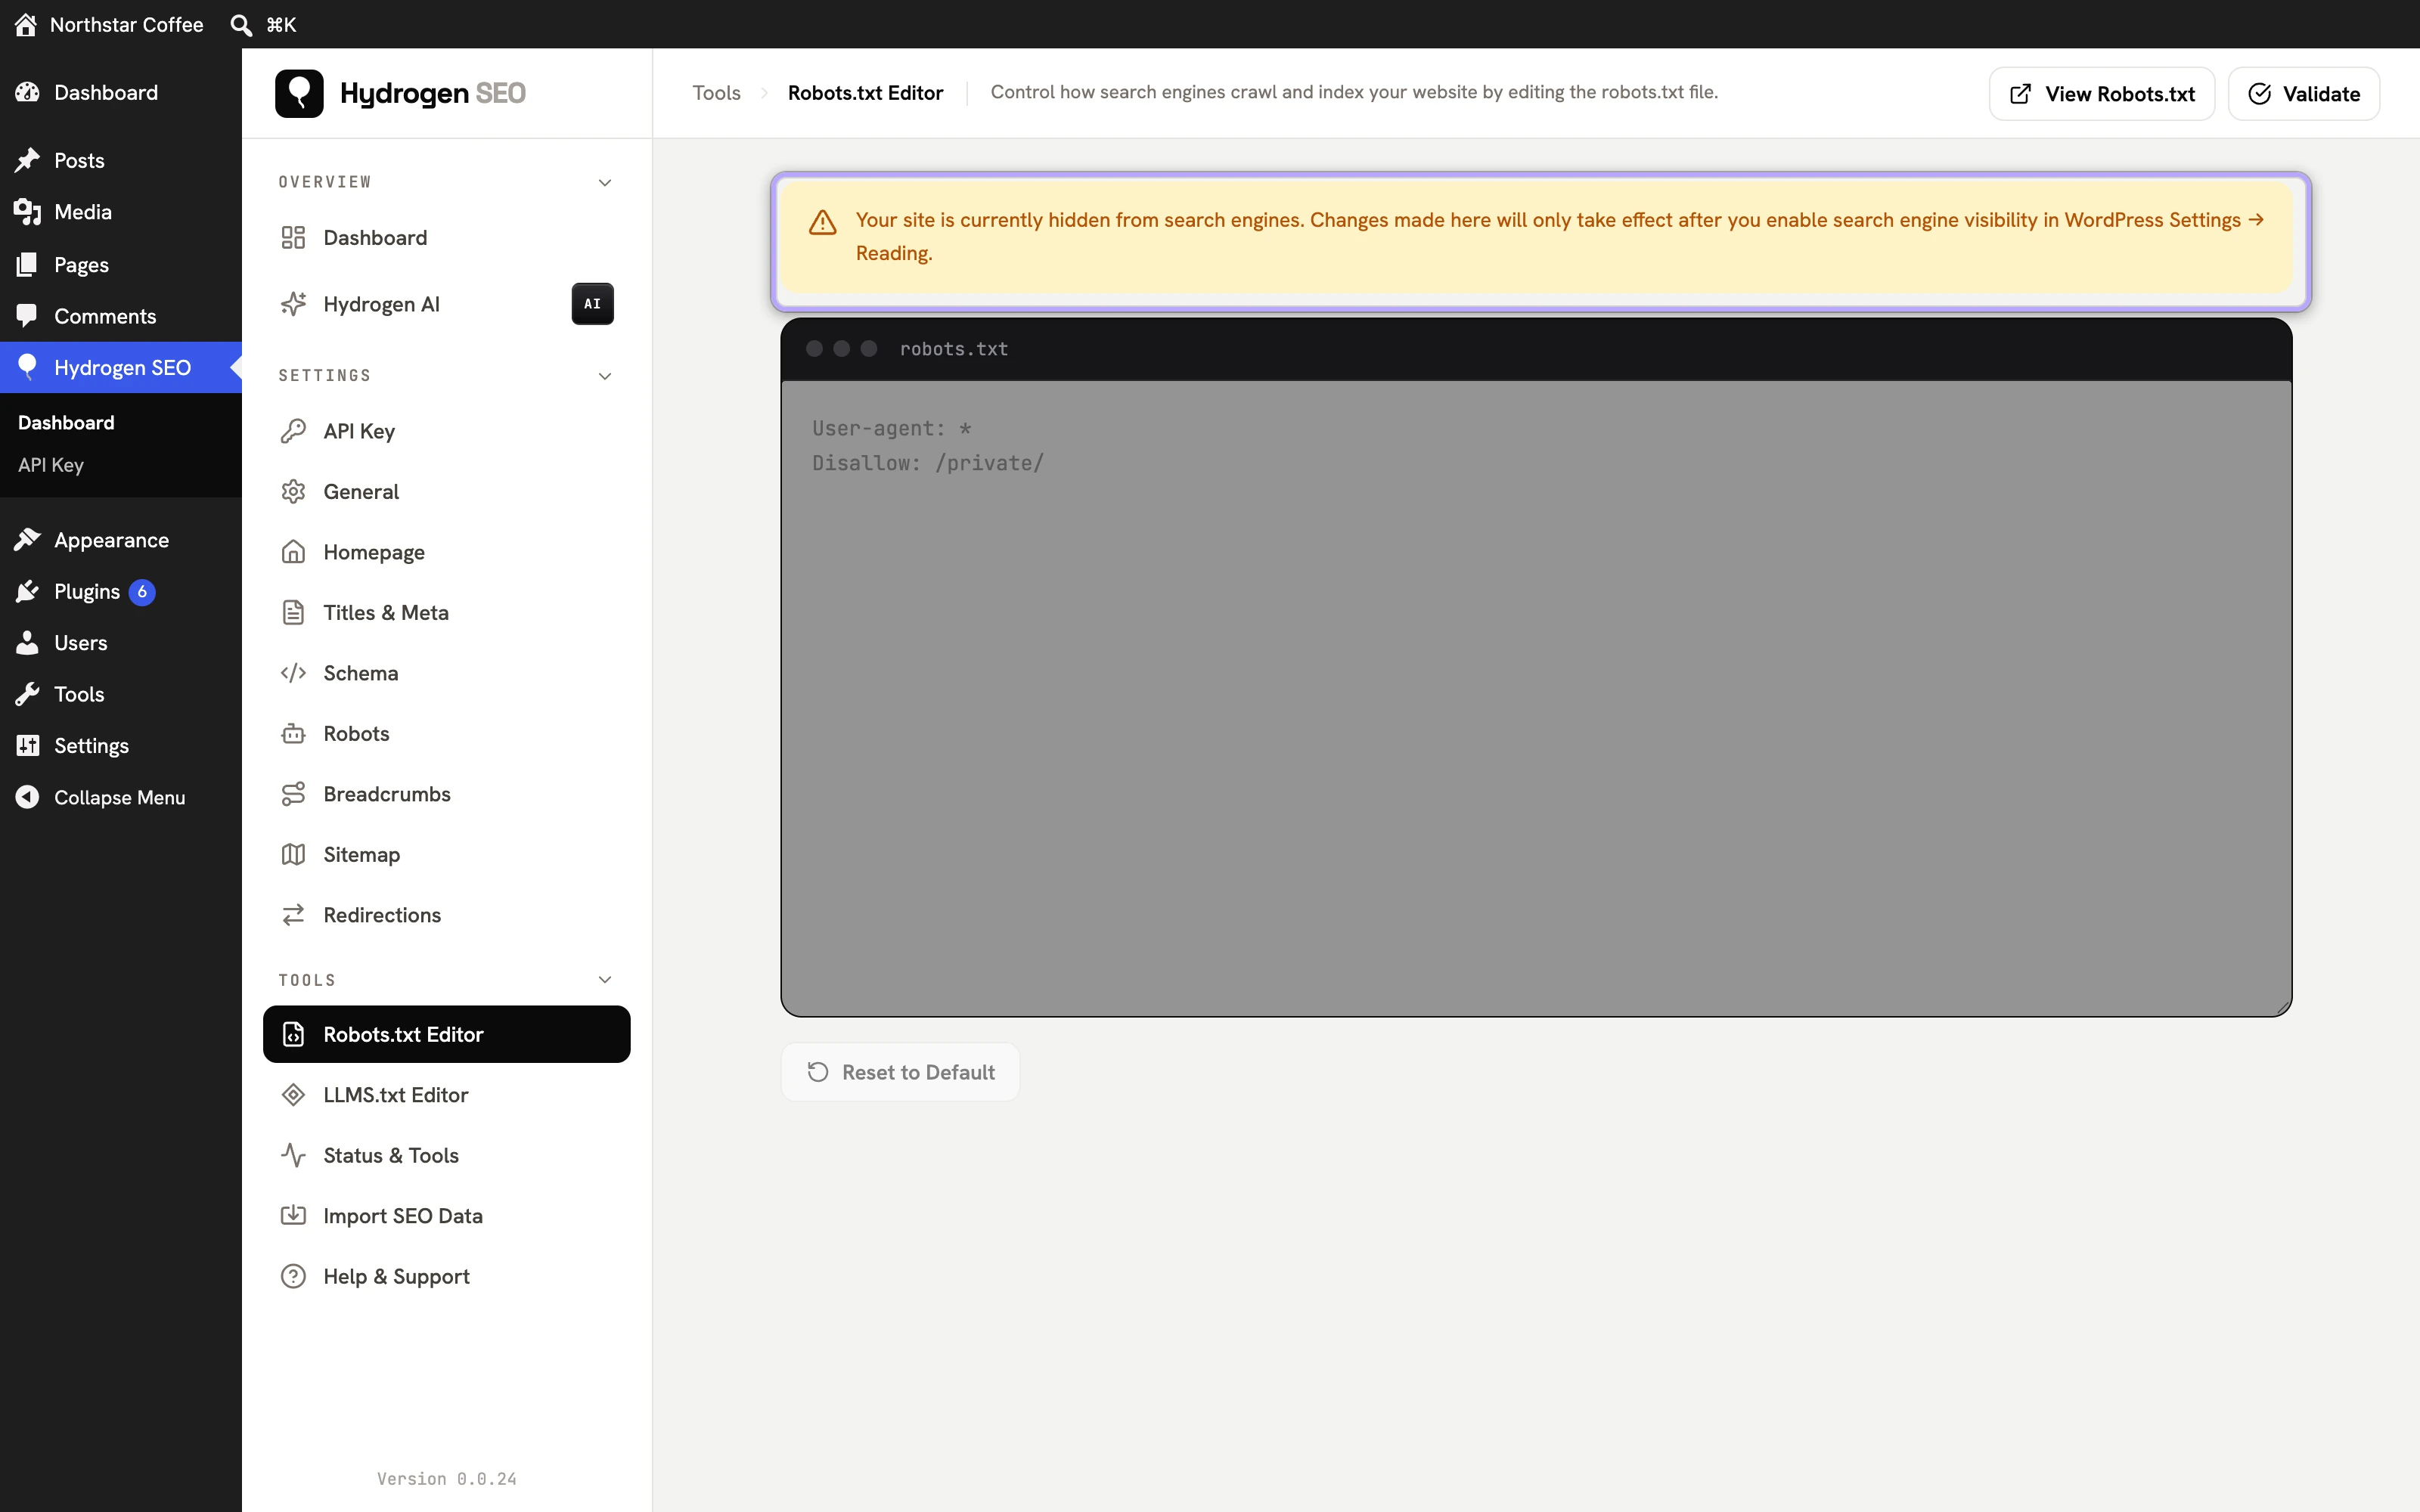Open Homepage settings via house icon

point(293,552)
